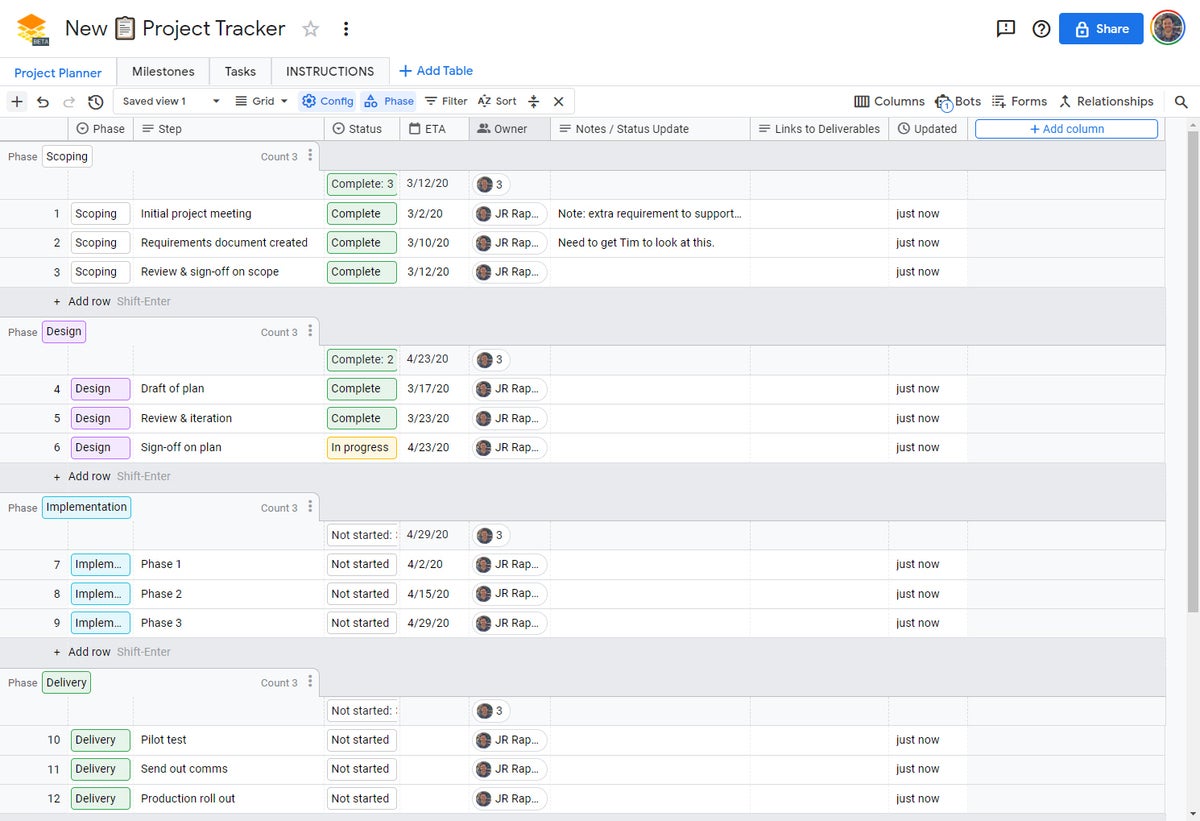Viewport: 1200px width, 821px height.
Task: Close the view options with the X
Action: pos(559,101)
